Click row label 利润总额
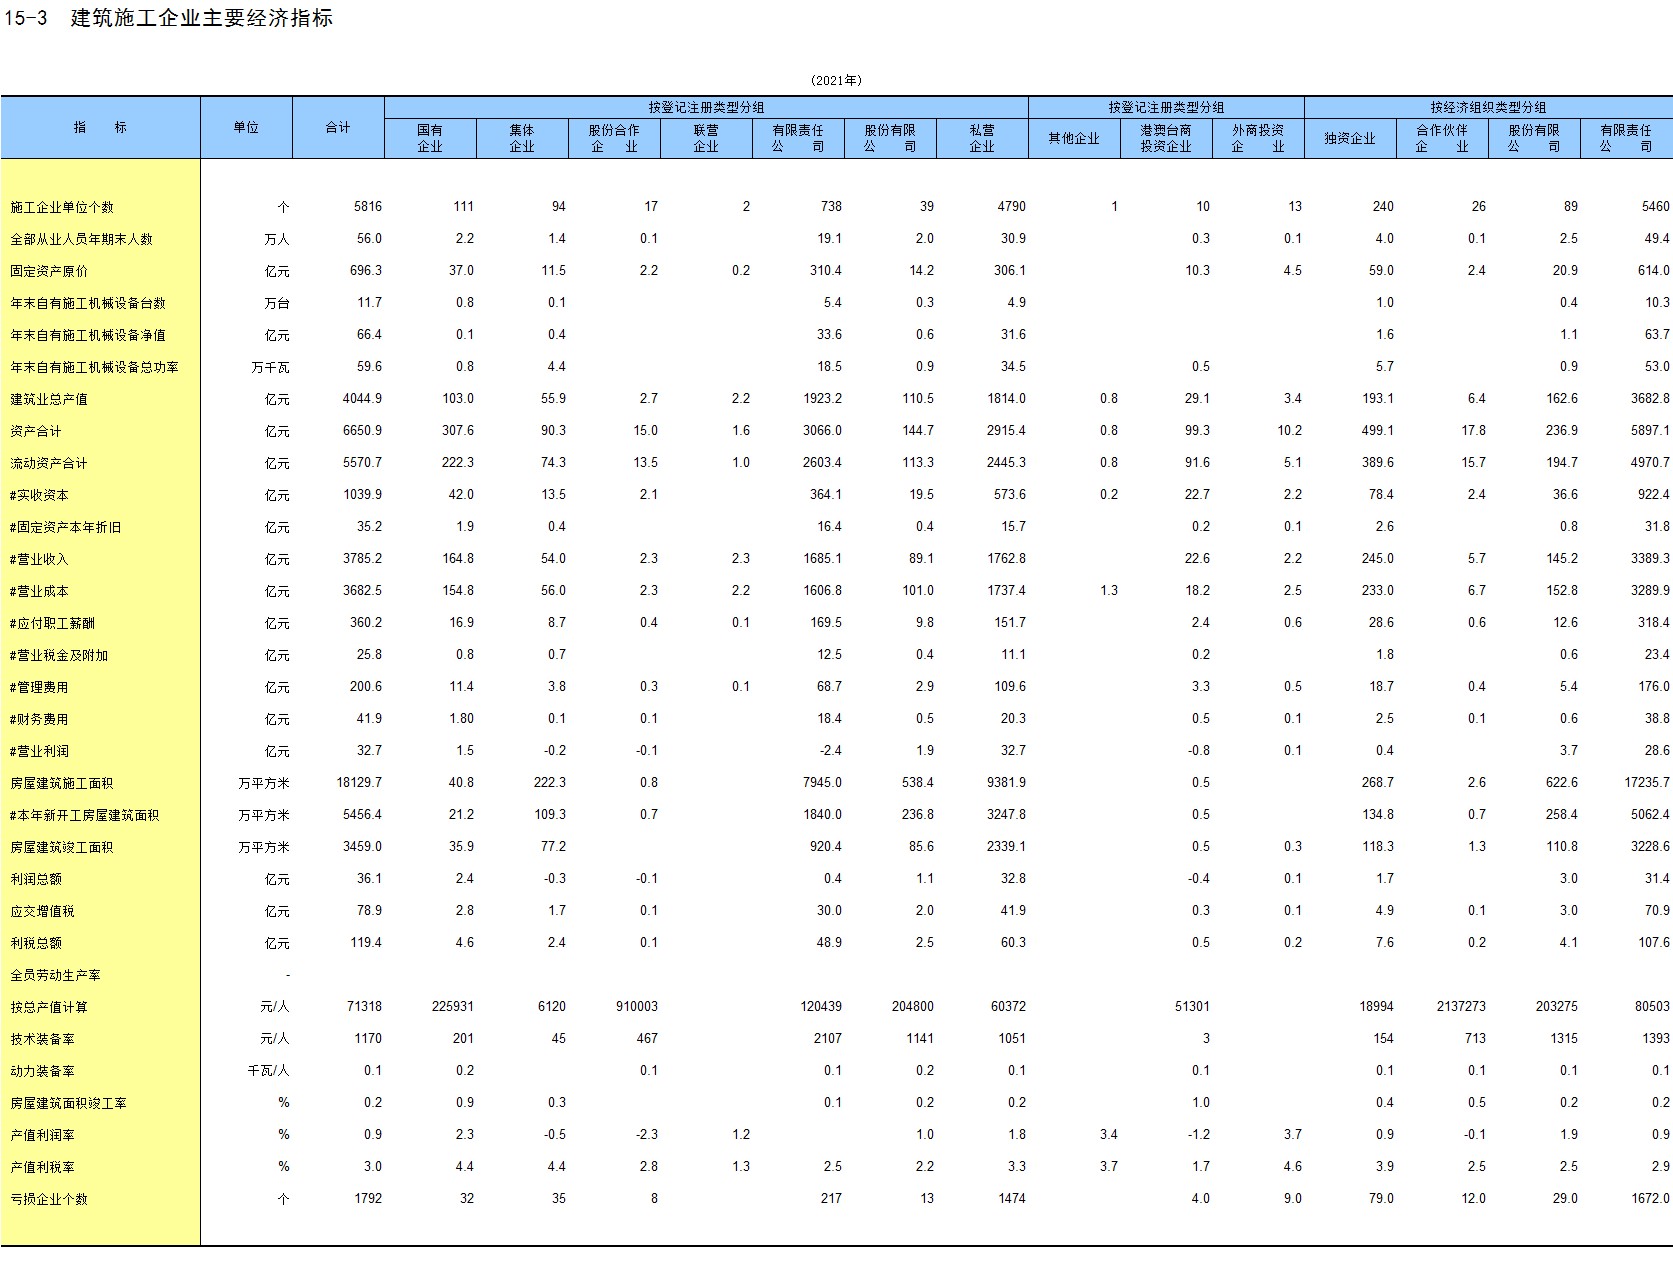The width and height of the screenshot is (1673, 1279). 36,879
